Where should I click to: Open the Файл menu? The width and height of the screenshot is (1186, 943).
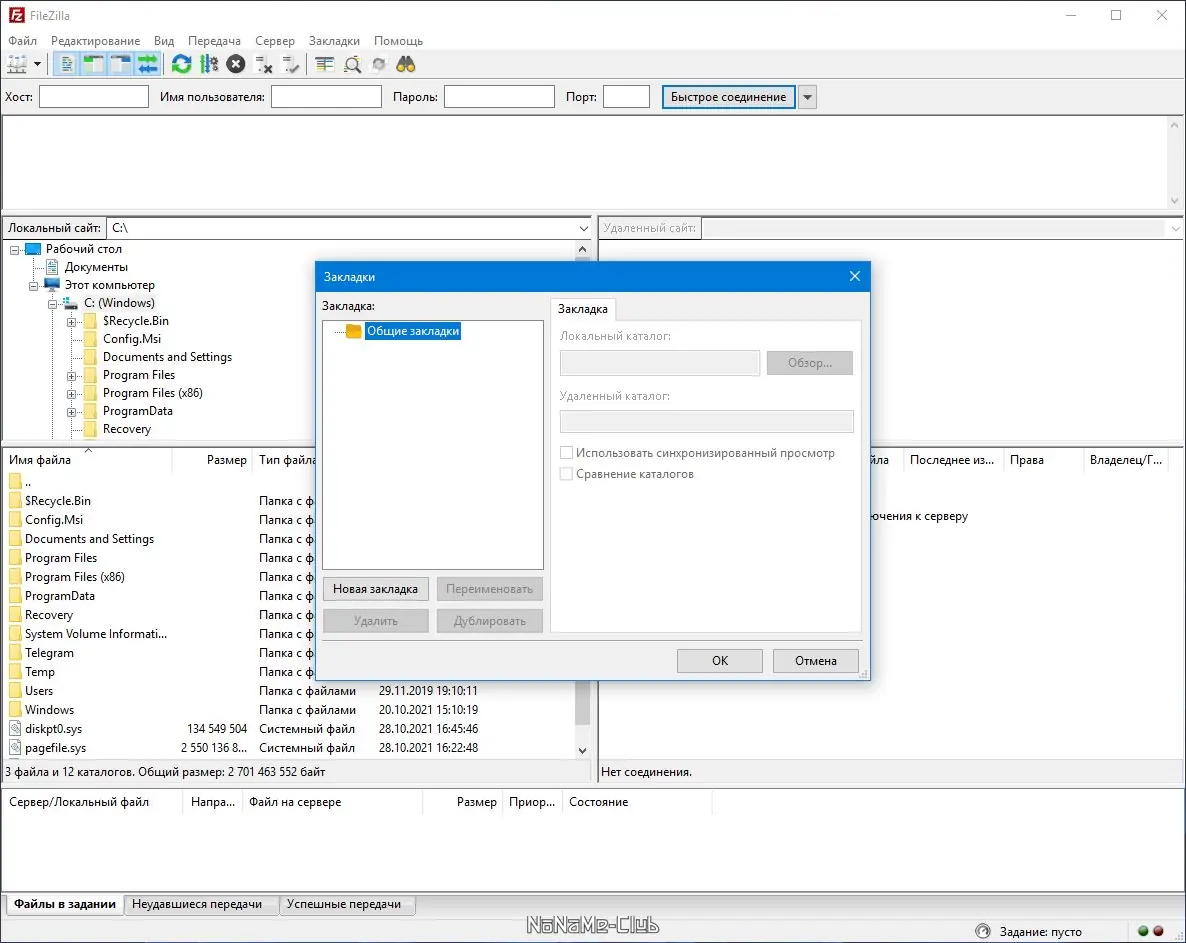23,41
